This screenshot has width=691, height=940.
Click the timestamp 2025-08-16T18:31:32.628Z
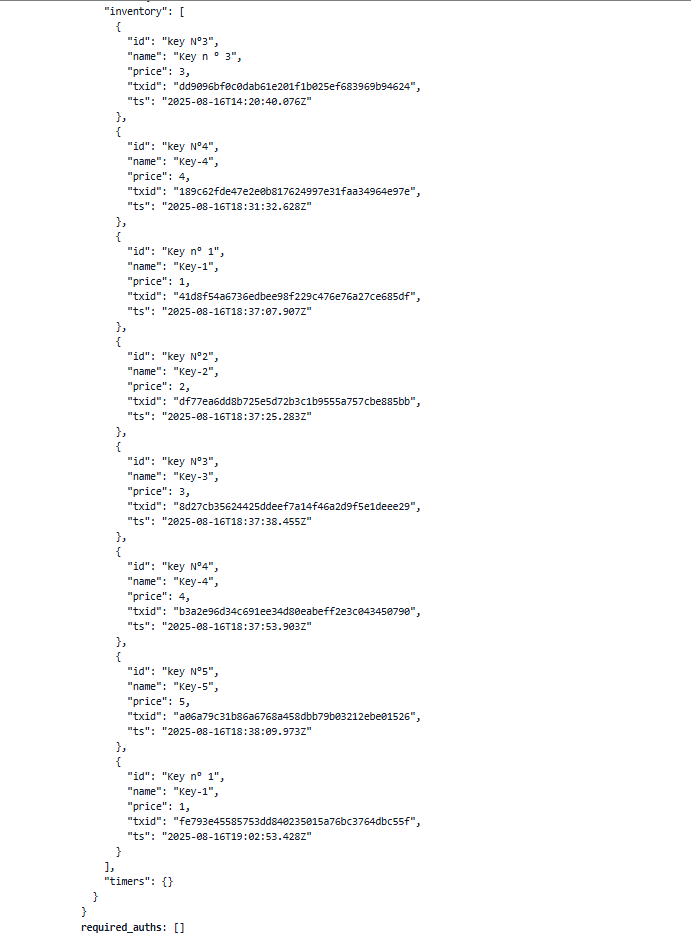coord(237,206)
